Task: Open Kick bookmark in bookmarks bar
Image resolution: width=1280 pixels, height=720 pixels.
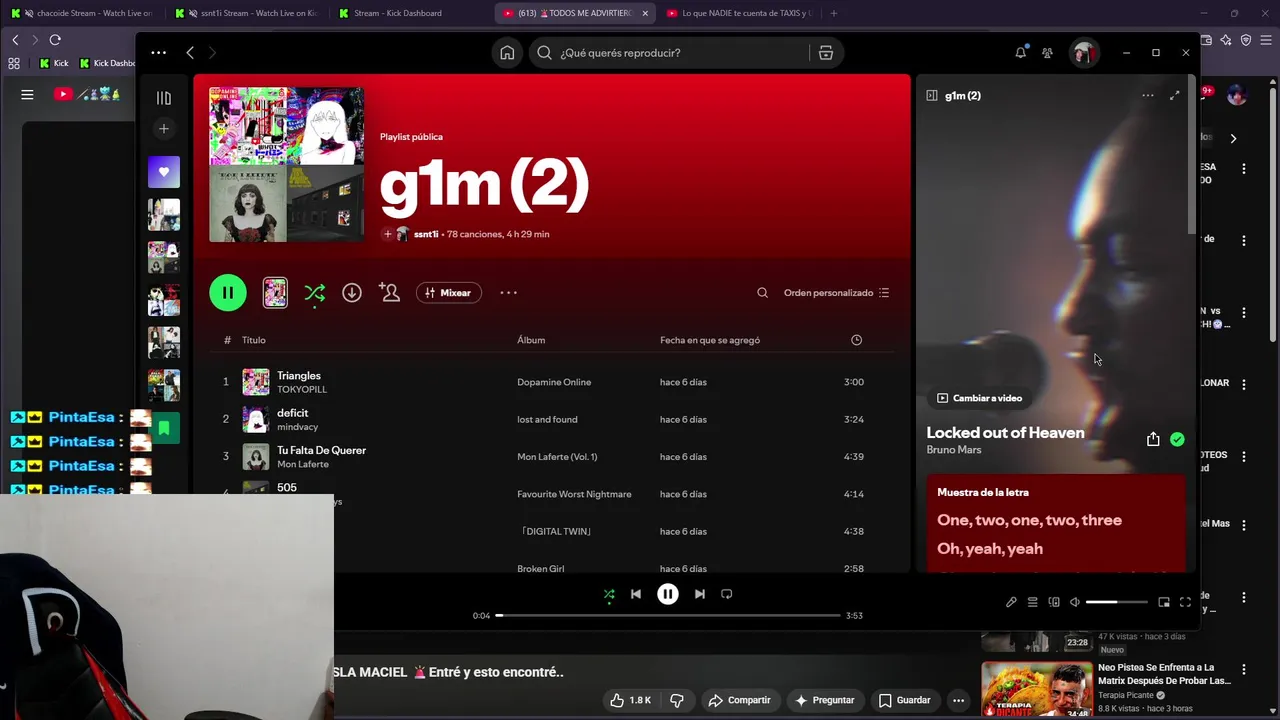Action: [53, 63]
